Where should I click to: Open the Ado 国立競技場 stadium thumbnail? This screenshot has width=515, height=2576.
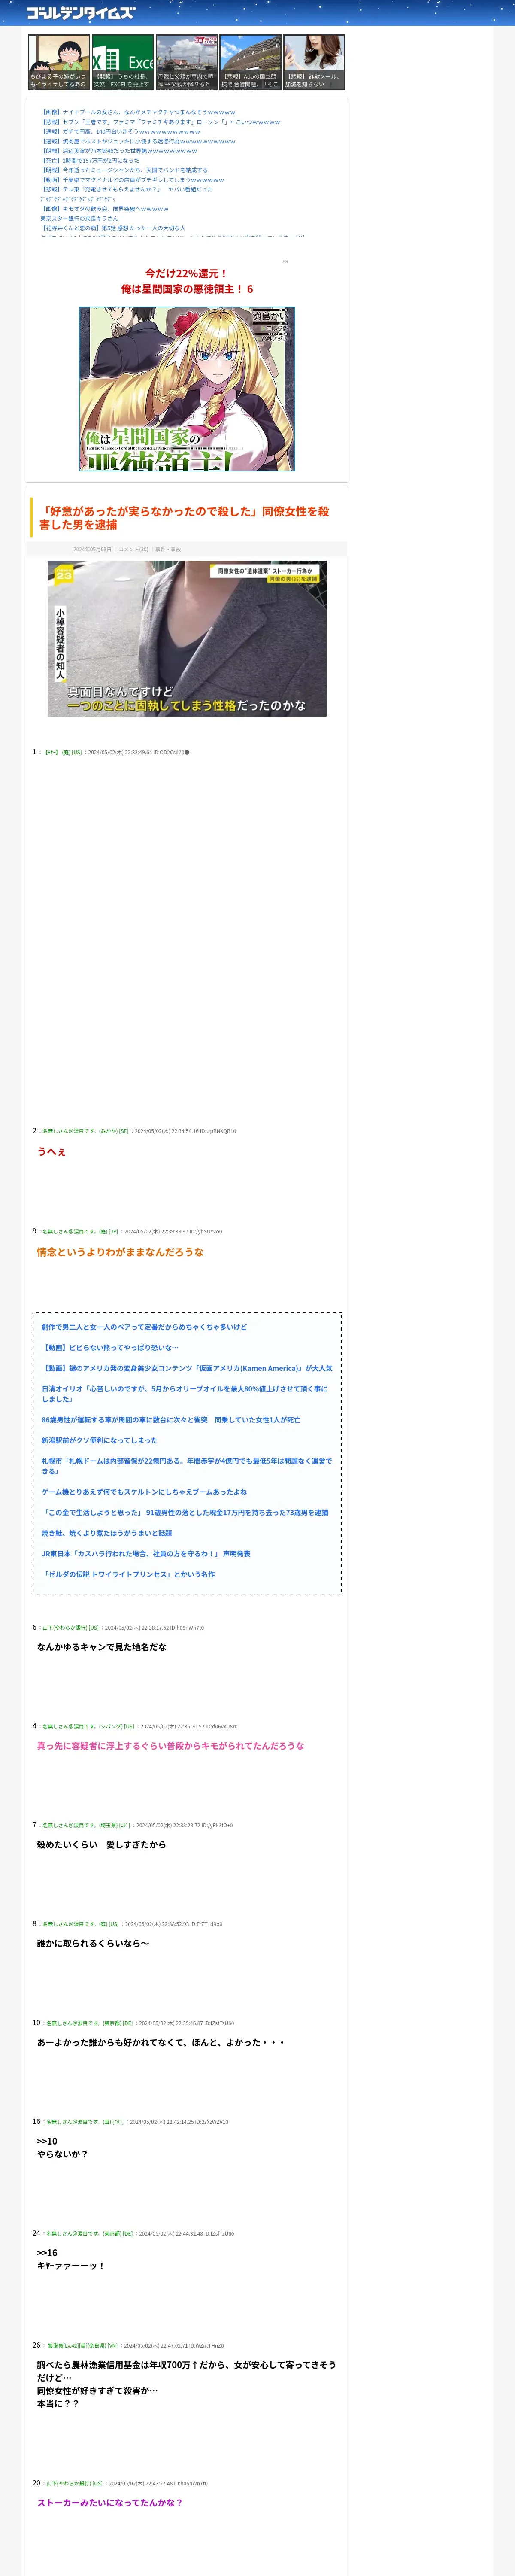pyautogui.click(x=250, y=62)
